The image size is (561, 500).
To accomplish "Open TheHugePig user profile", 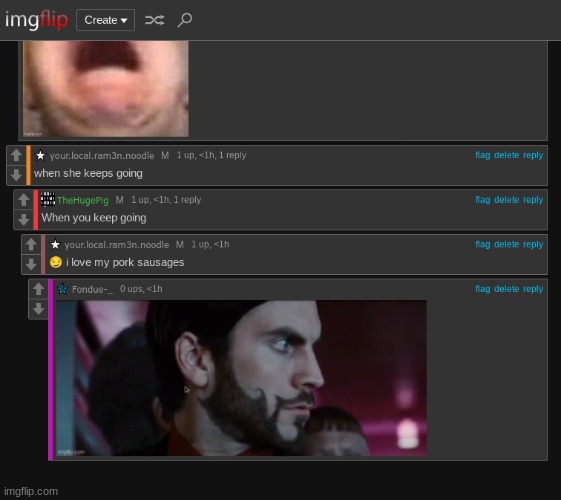I will click(83, 200).
